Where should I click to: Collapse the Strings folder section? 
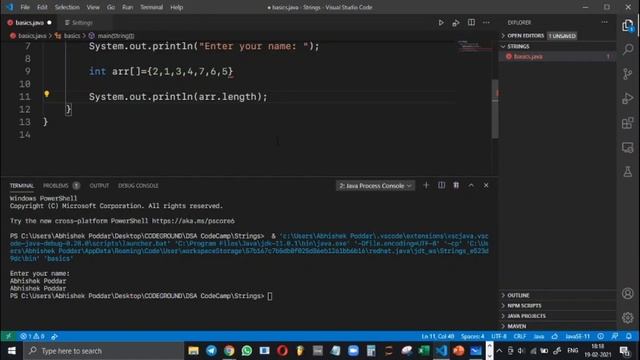click(557, 47)
